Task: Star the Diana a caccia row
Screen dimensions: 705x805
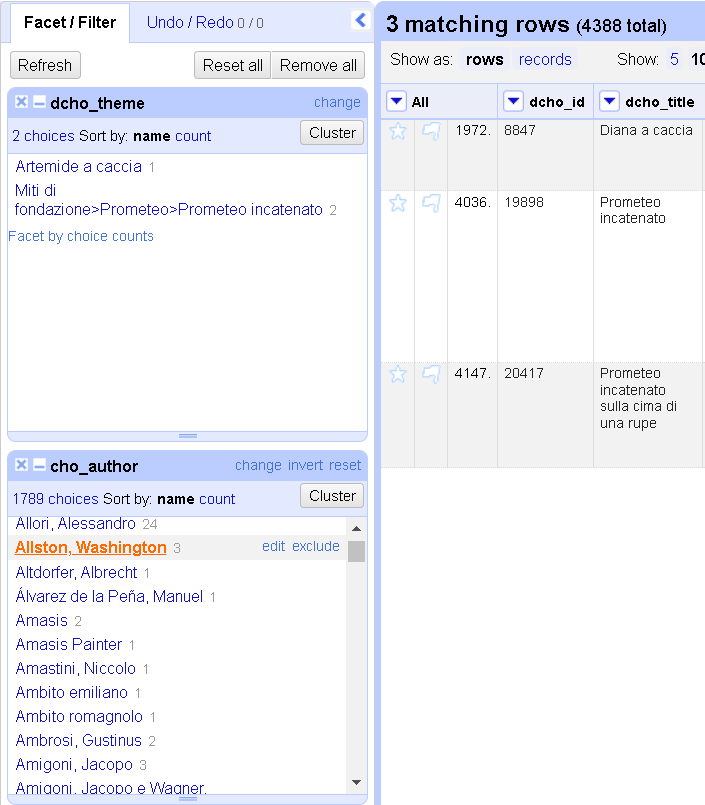Action: click(398, 131)
